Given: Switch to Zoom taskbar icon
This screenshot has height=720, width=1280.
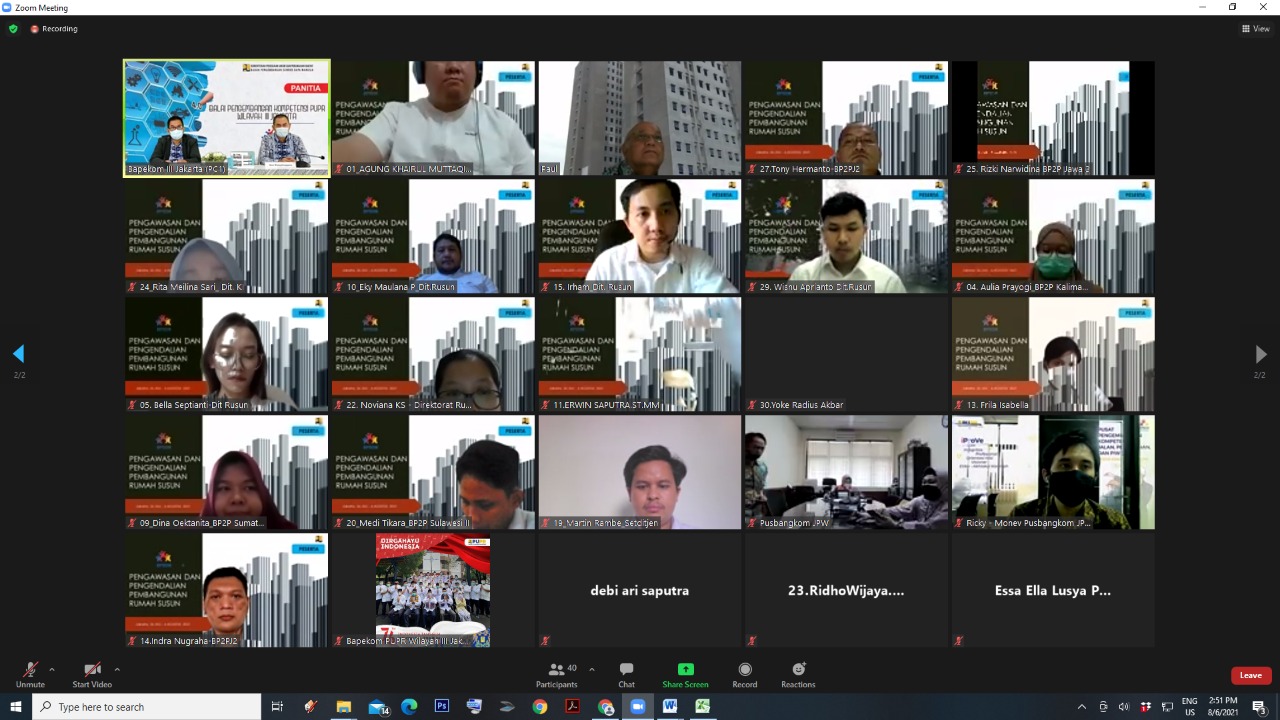Looking at the screenshot, I should [x=638, y=707].
